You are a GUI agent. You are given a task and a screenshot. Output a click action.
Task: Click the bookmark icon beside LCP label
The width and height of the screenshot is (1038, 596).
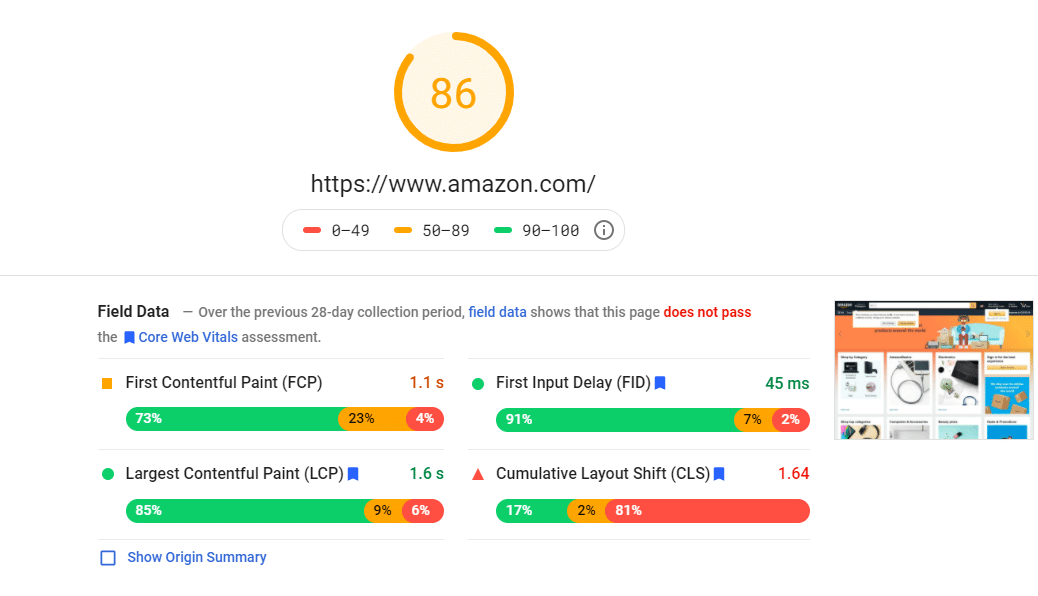352,473
